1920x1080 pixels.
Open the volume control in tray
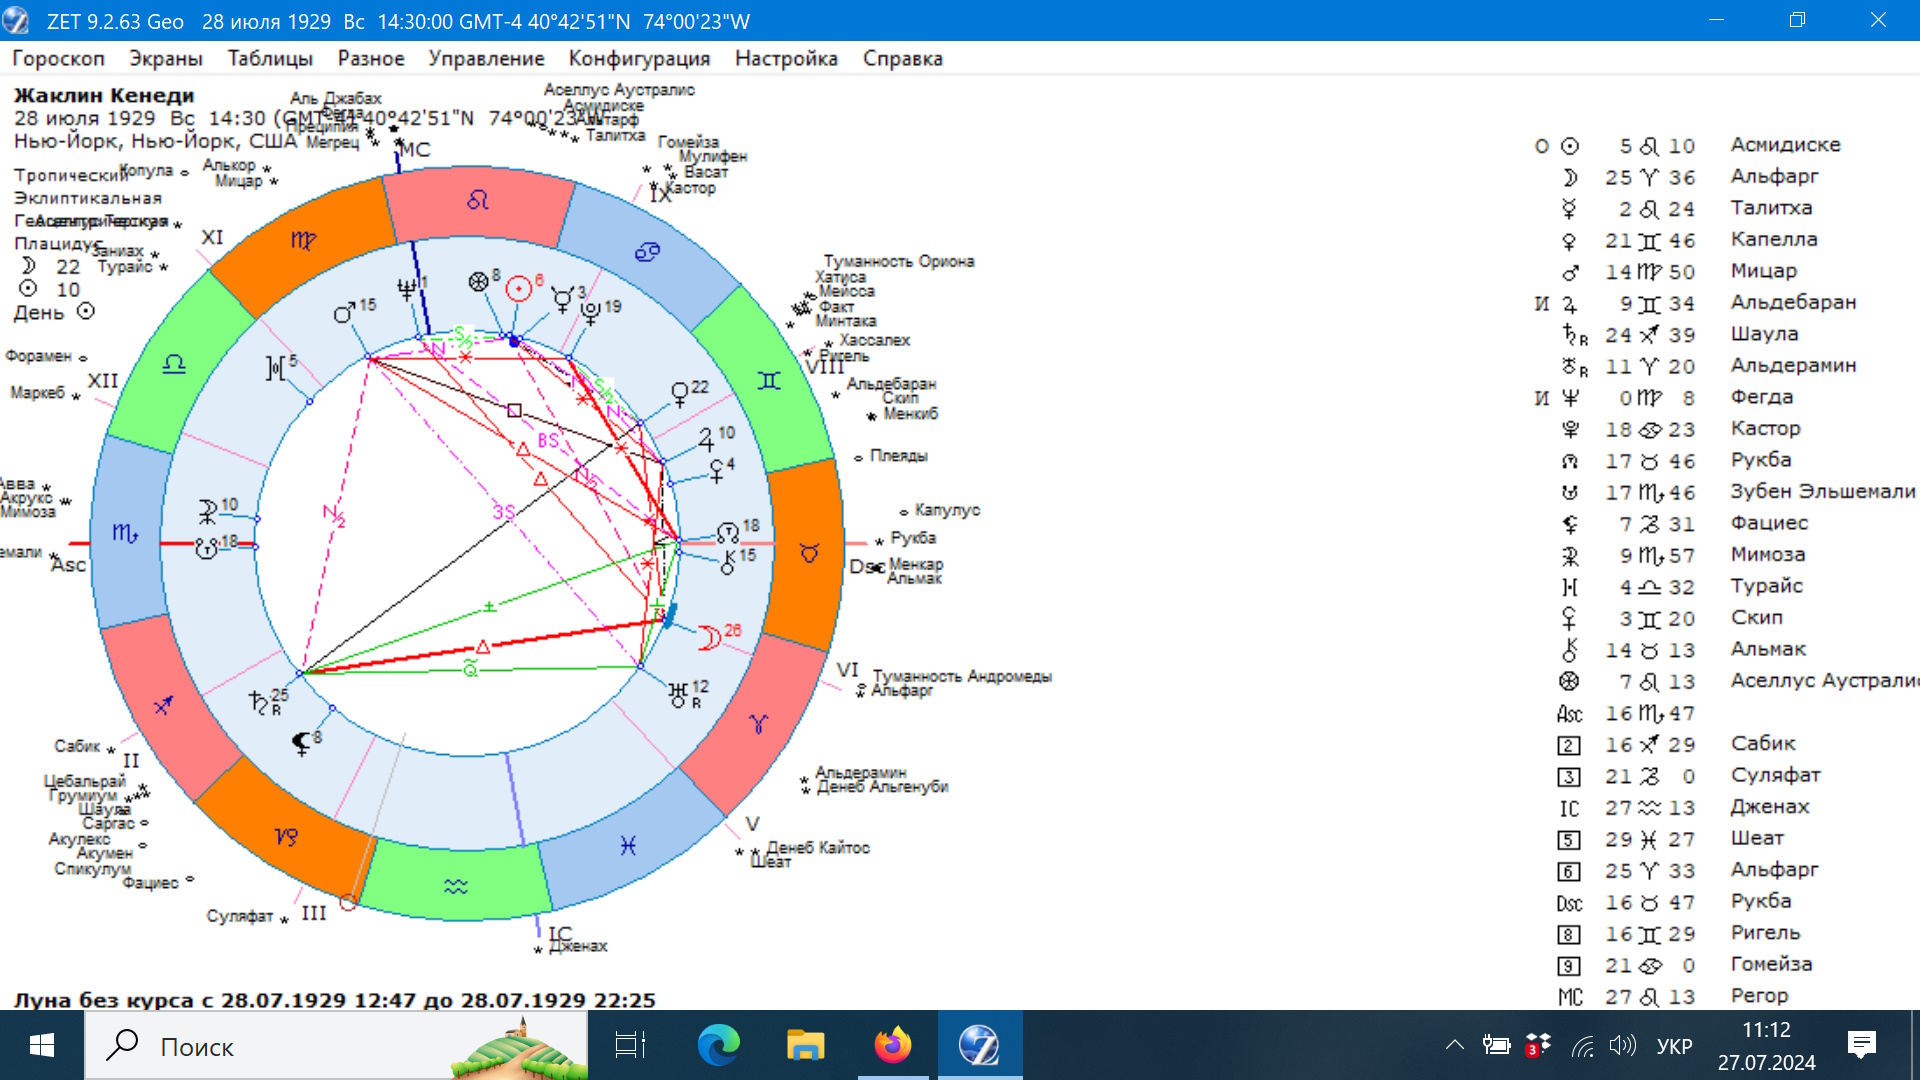(x=1623, y=1046)
